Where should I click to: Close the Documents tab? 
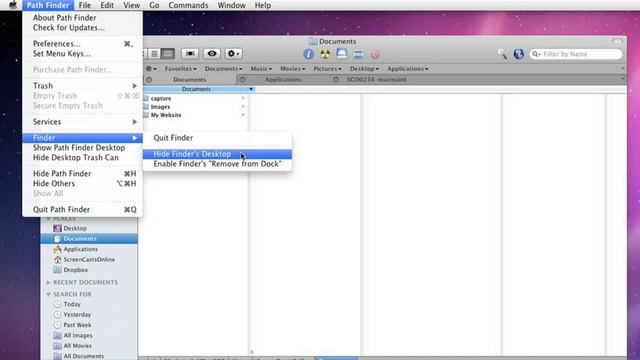pos(149,80)
